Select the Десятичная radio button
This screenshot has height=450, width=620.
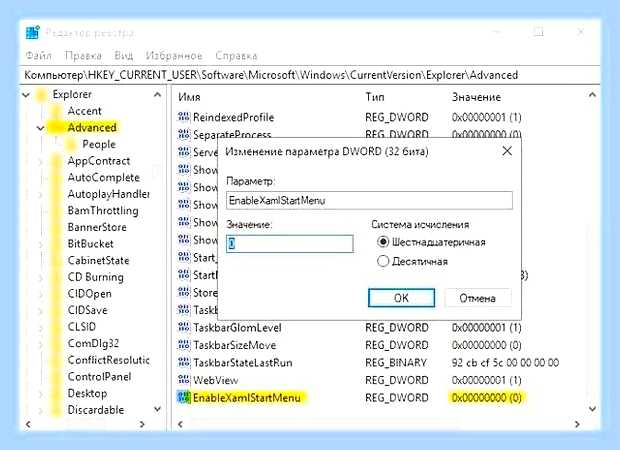click(383, 261)
